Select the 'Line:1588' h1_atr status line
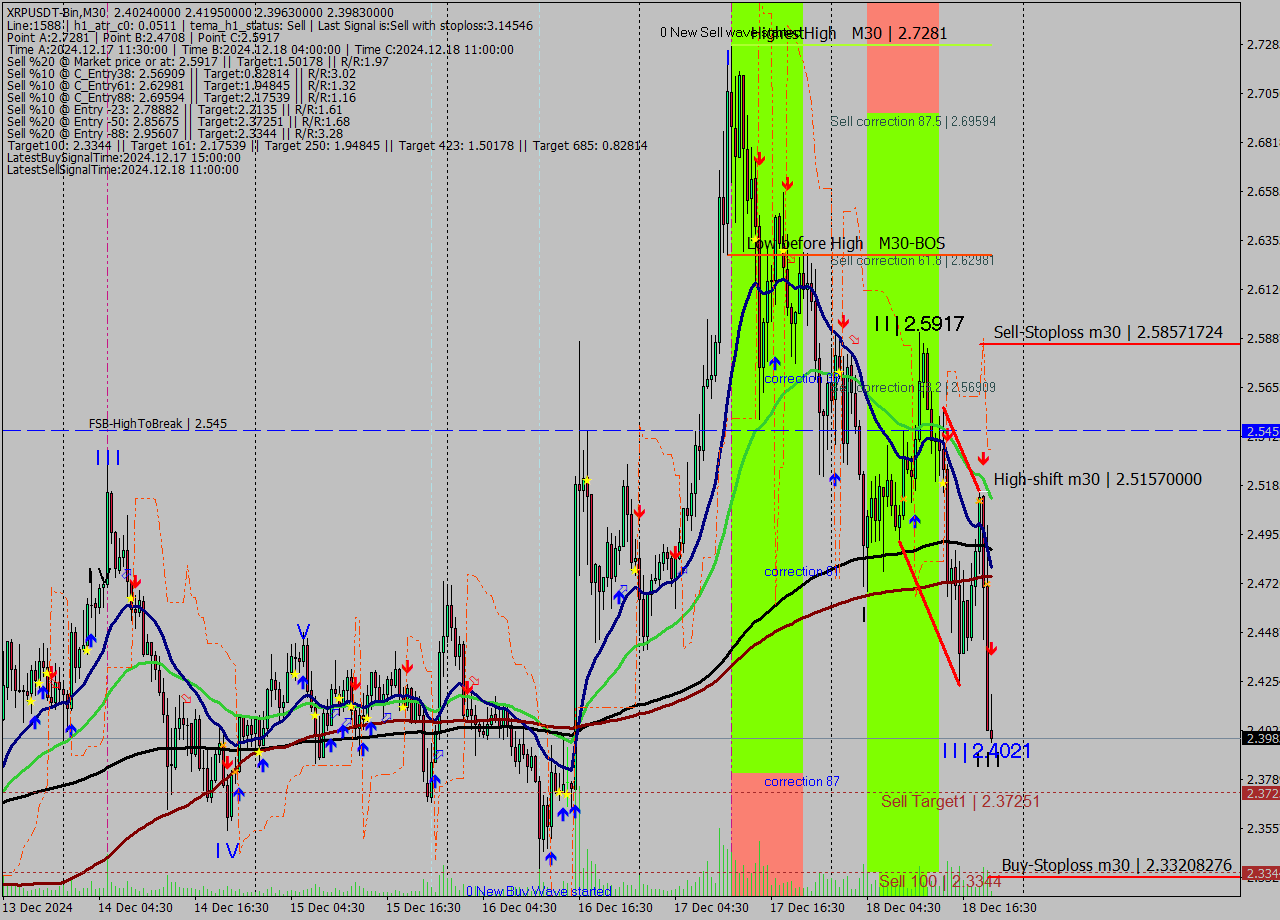 point(270,25)
